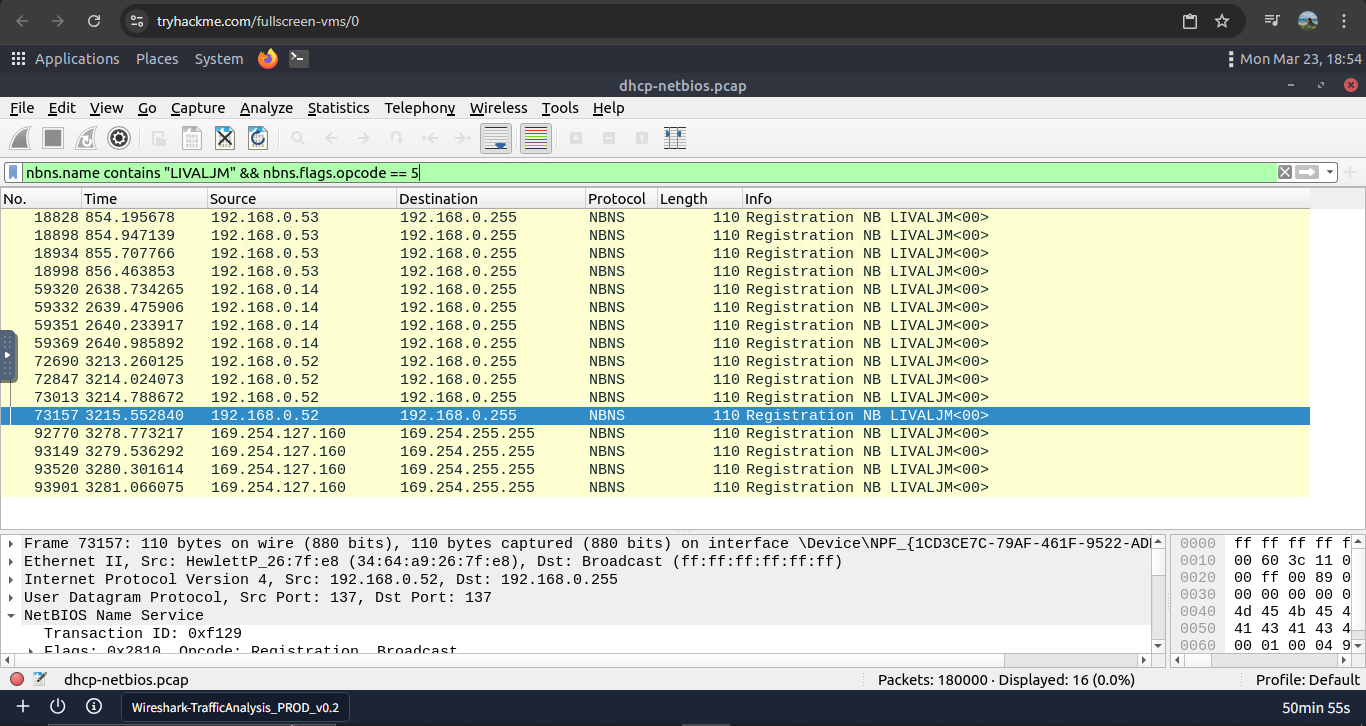Open the Capture menu
This screenshot has height=726, width=1366.
(x=198, y=108)
